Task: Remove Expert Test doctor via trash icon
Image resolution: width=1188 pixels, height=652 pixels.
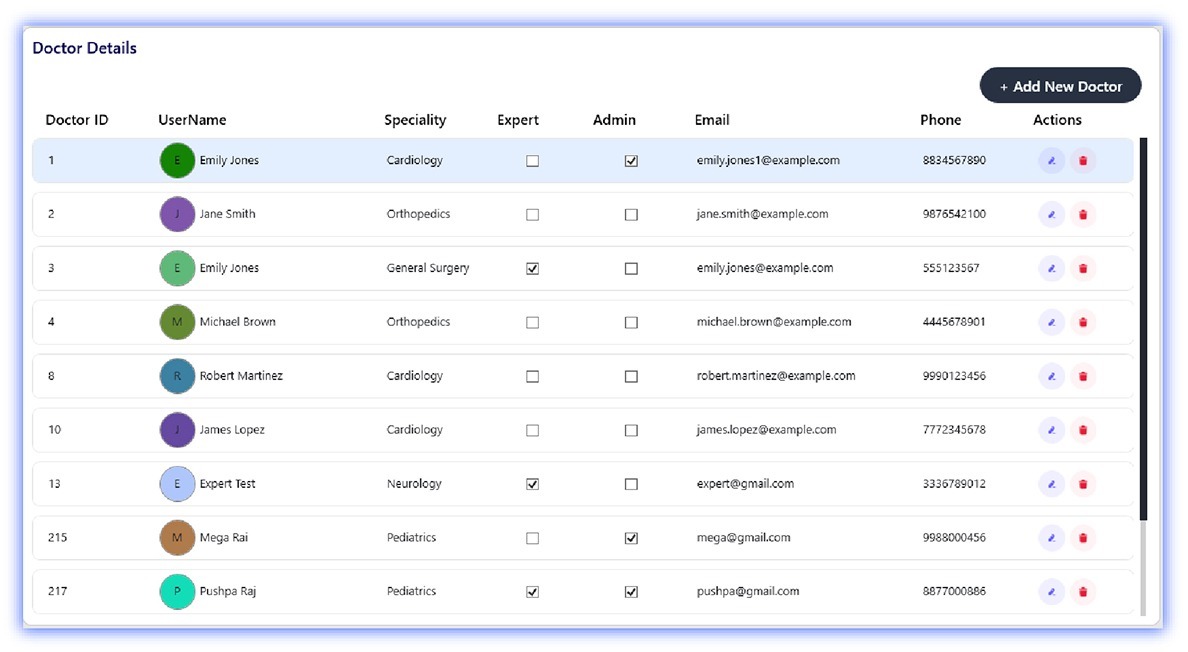Action: coord(1082,484)
